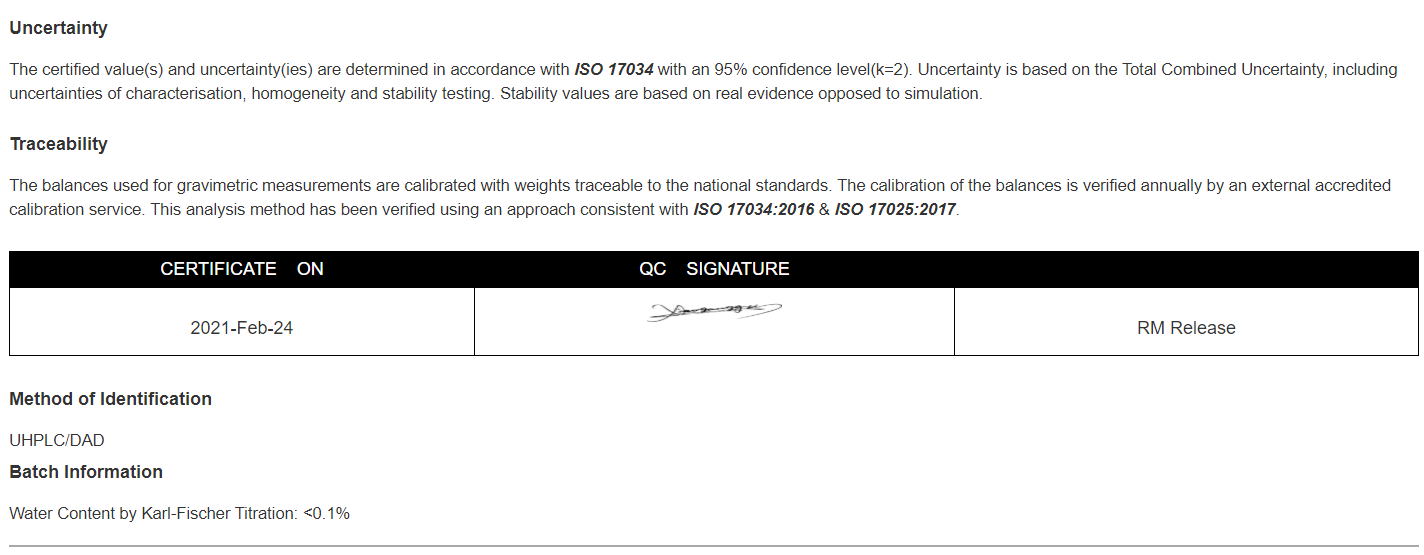Click the UHPLC/DAD method text

[57, 440]
